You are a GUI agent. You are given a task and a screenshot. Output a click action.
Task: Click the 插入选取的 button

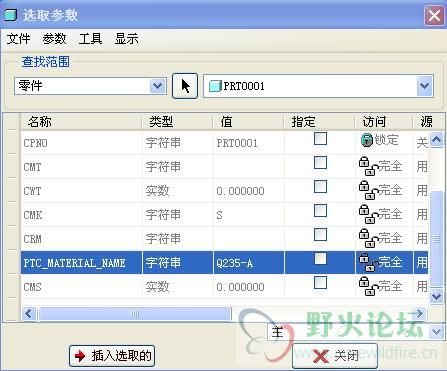tap(112, 356)
